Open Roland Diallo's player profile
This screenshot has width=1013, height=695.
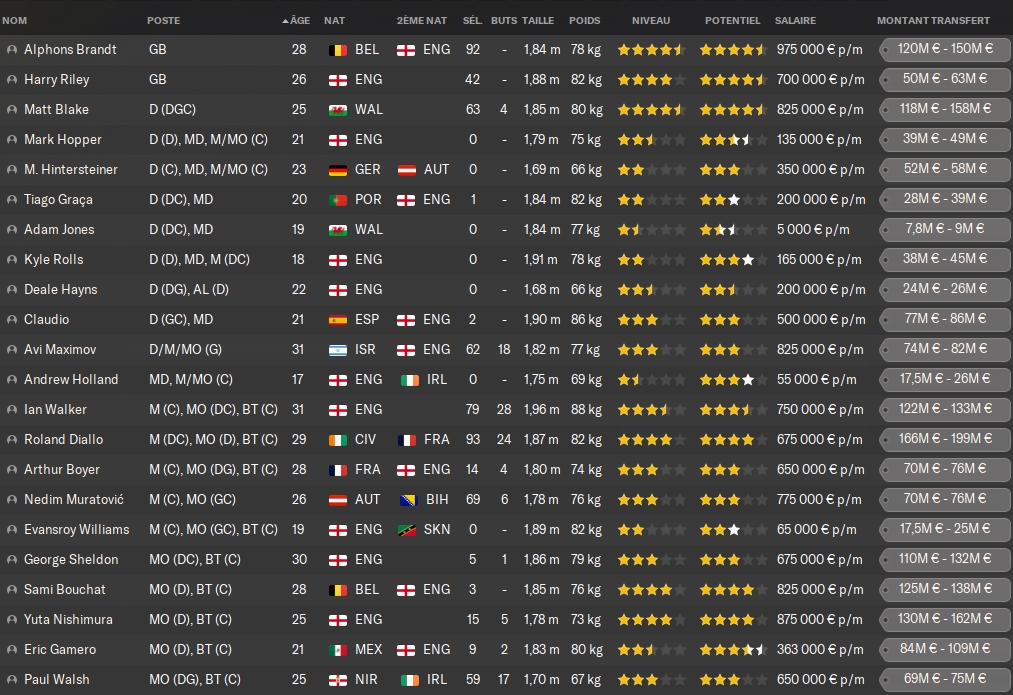63,440
